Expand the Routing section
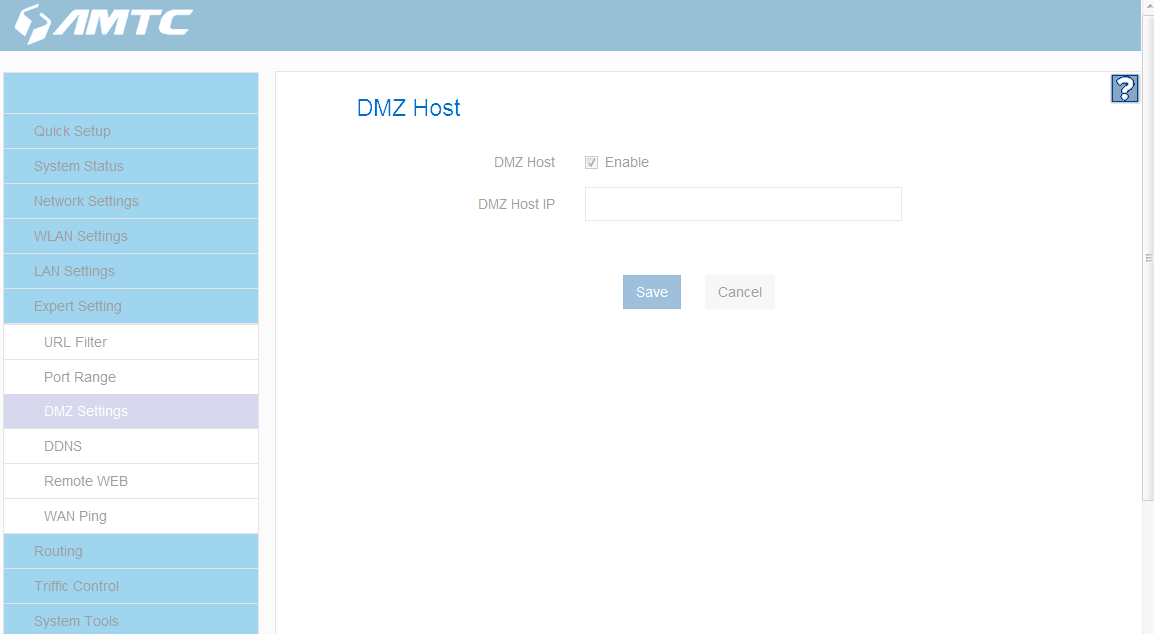 (x=131, y=552)
